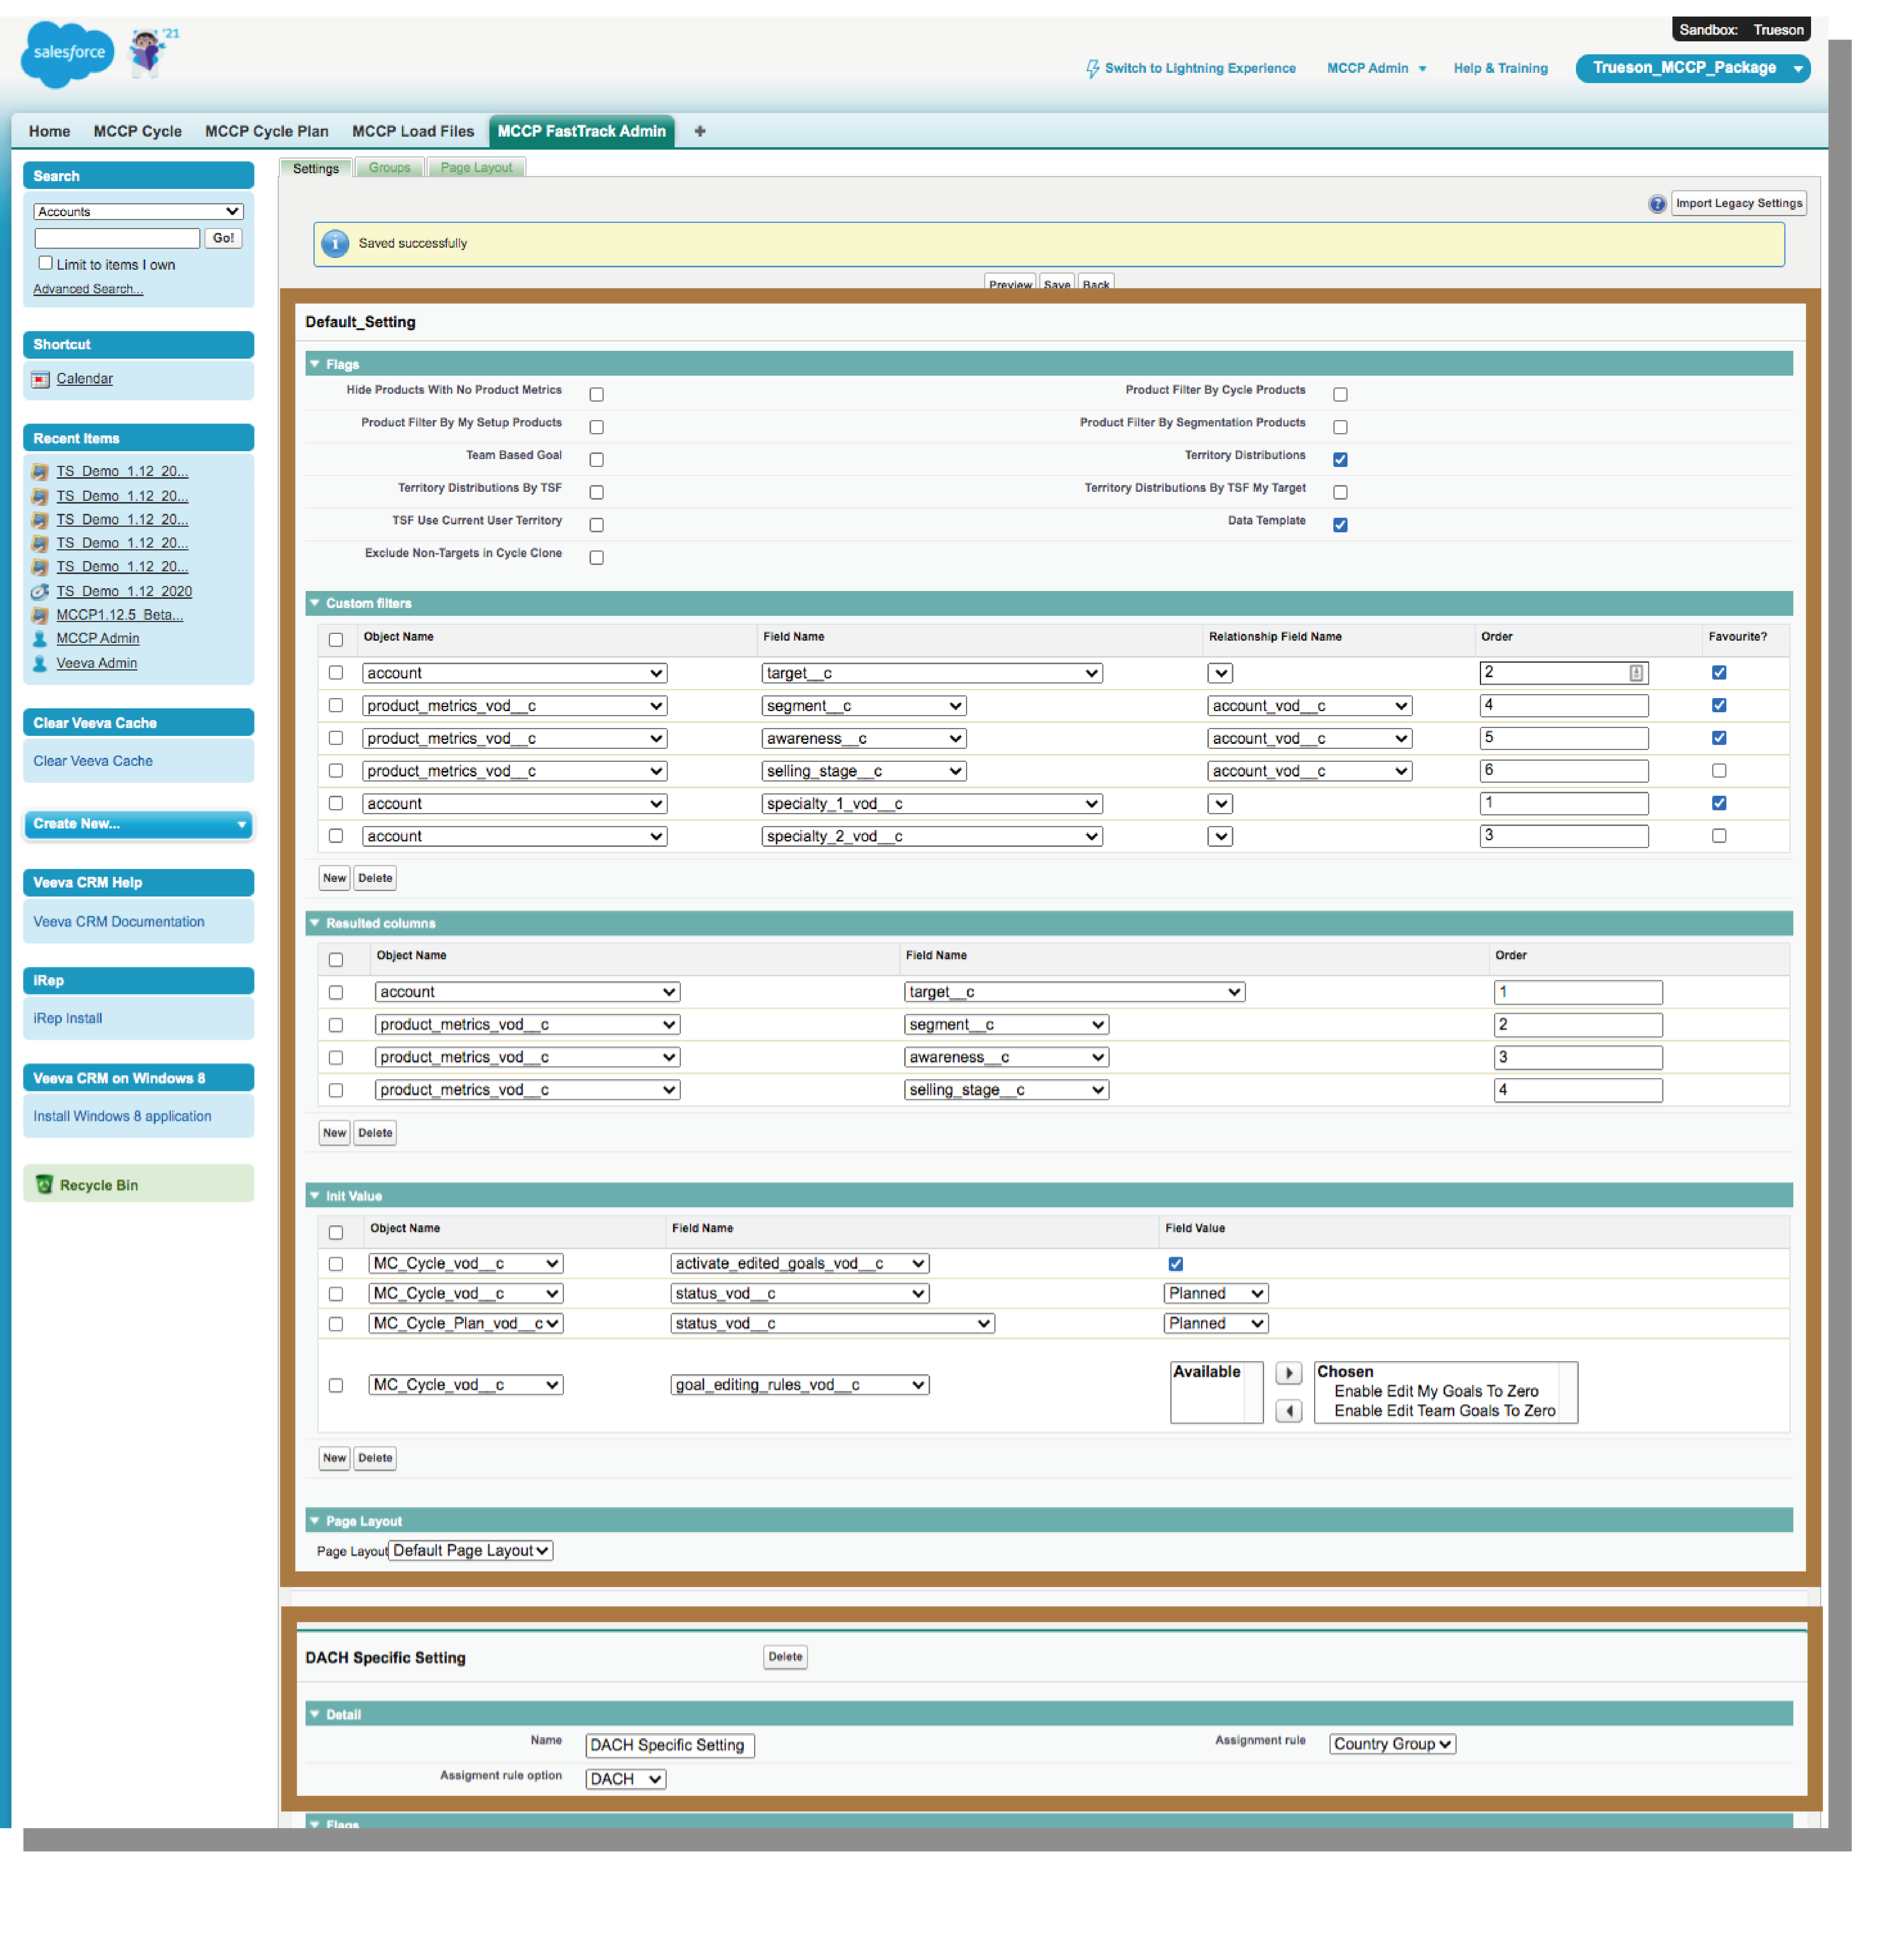Viewport: 1904px width, 1934px height.
Task: Click the MCCP Admin user icon
Action: pyautogui.click(x=40, y=639)
